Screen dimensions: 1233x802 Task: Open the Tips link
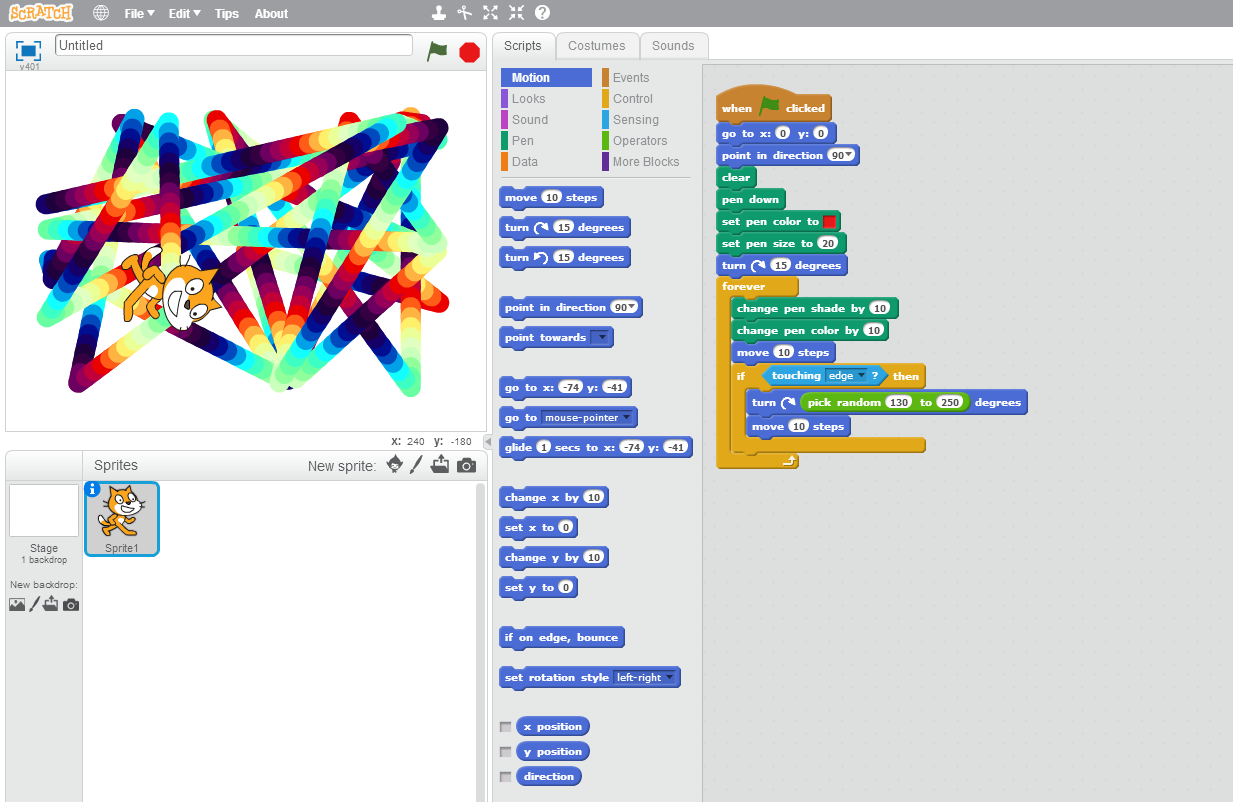pyautogui.click(x=227, y=14)
